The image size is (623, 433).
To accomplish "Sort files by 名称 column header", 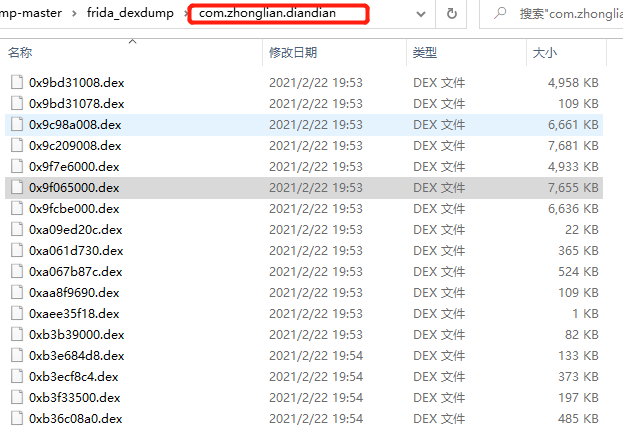I will coord(20,52).
